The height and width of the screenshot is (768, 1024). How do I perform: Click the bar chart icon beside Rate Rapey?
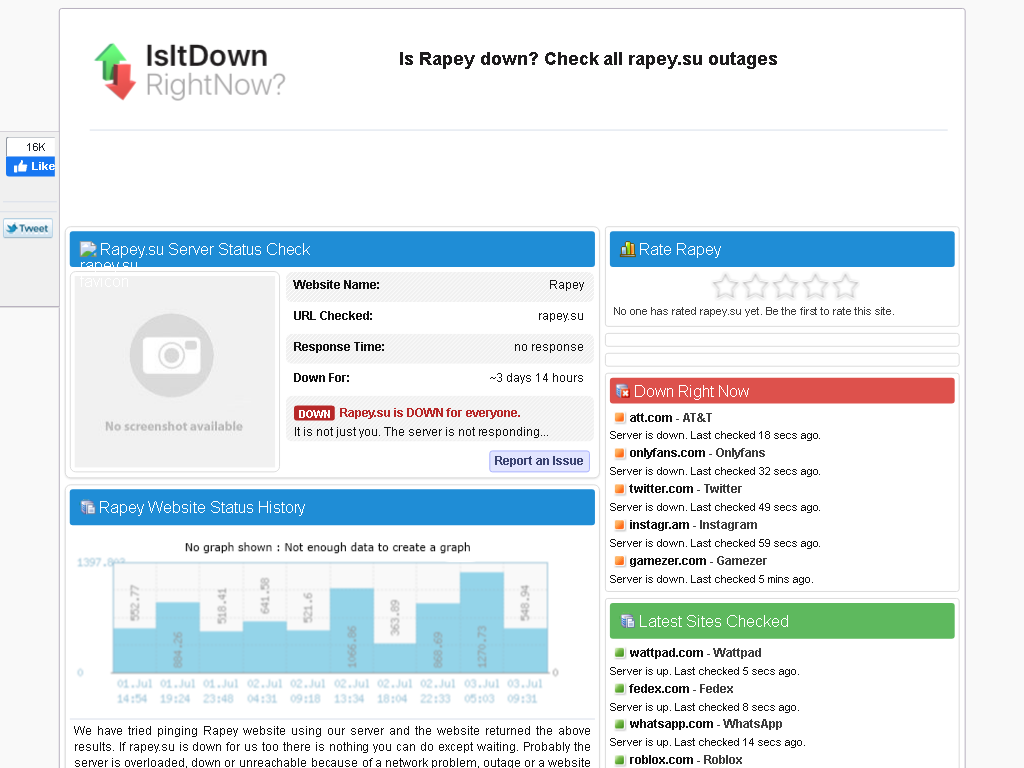pyautogui.click(x=627, y=249)
